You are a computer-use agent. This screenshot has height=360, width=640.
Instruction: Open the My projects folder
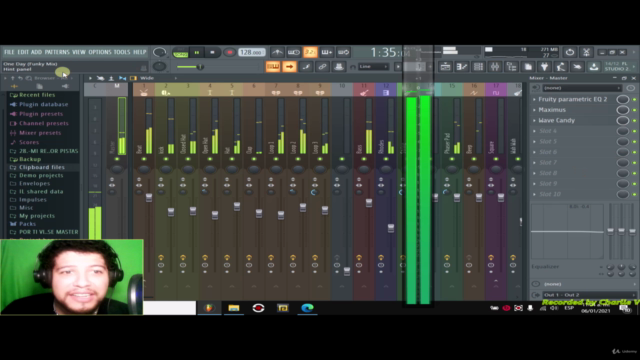[37, 216]
